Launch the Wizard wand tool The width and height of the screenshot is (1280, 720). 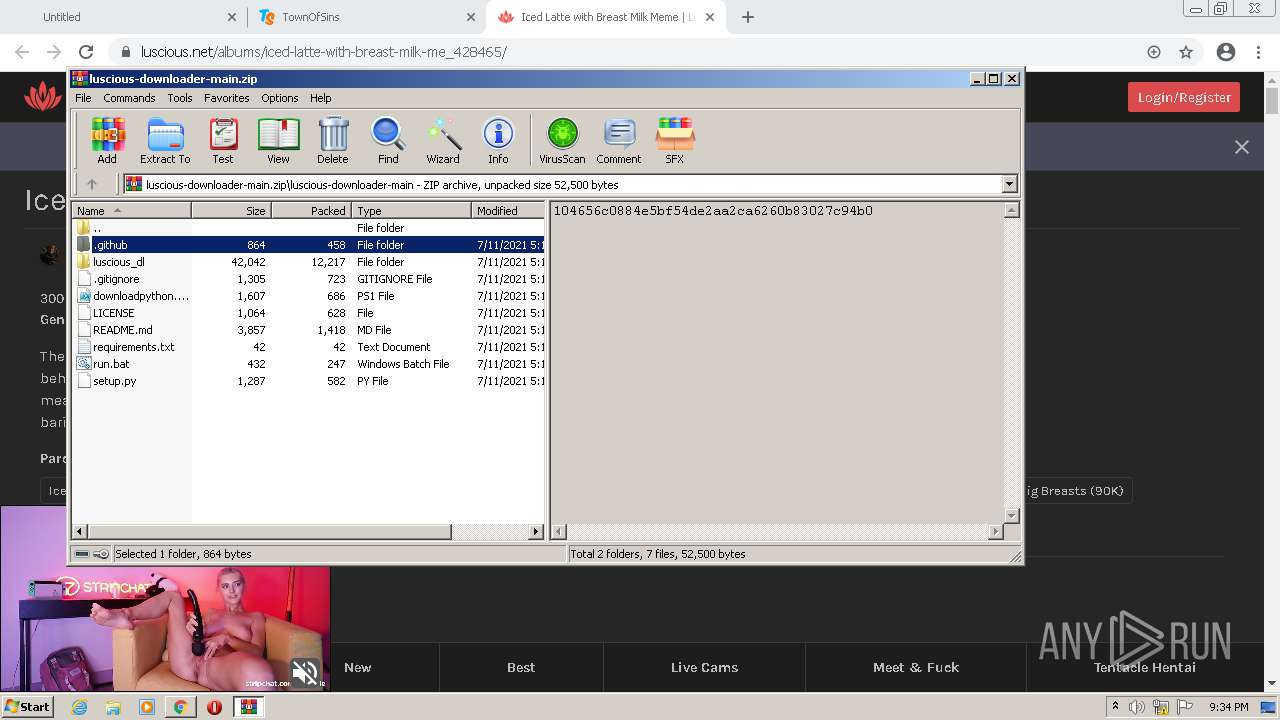[443, 140]
